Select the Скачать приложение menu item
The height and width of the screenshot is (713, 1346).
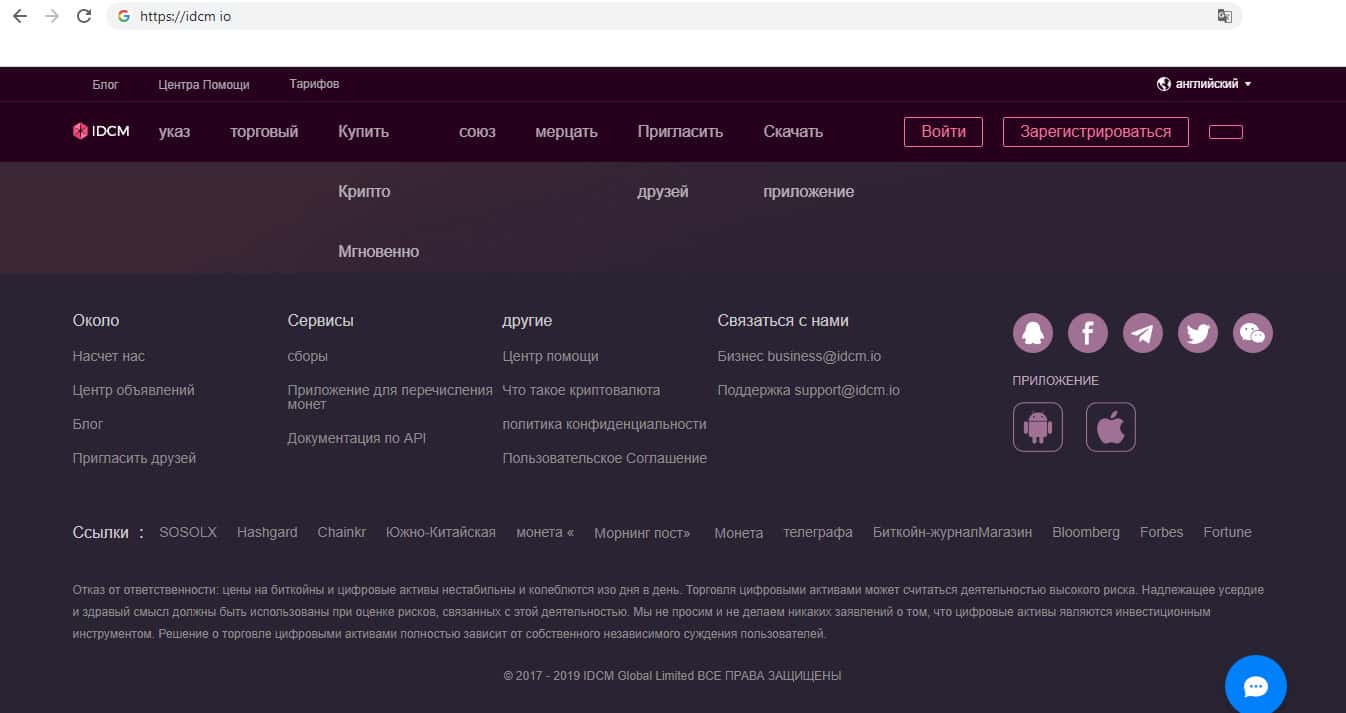[793, 132]
